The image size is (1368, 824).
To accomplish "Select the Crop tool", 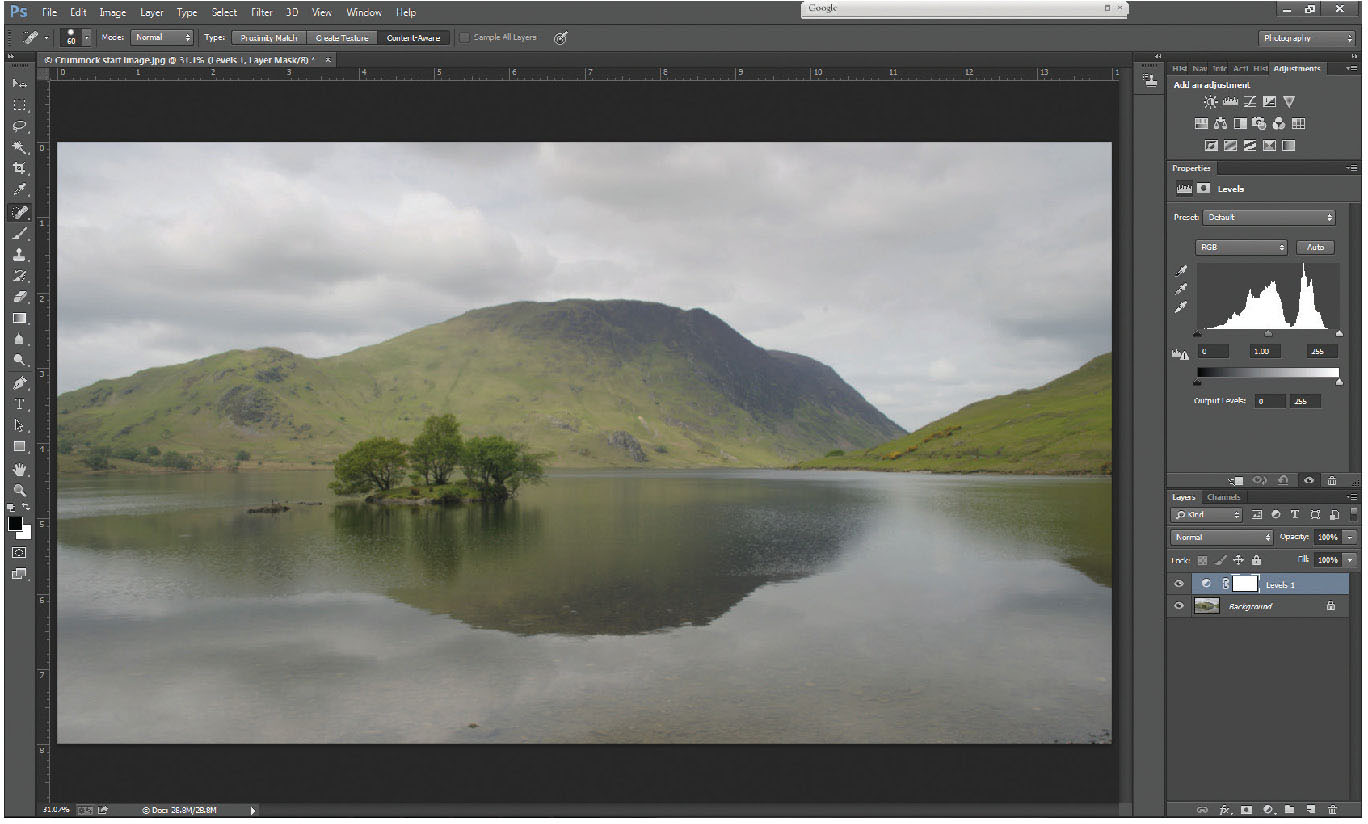I will point(19,169).
